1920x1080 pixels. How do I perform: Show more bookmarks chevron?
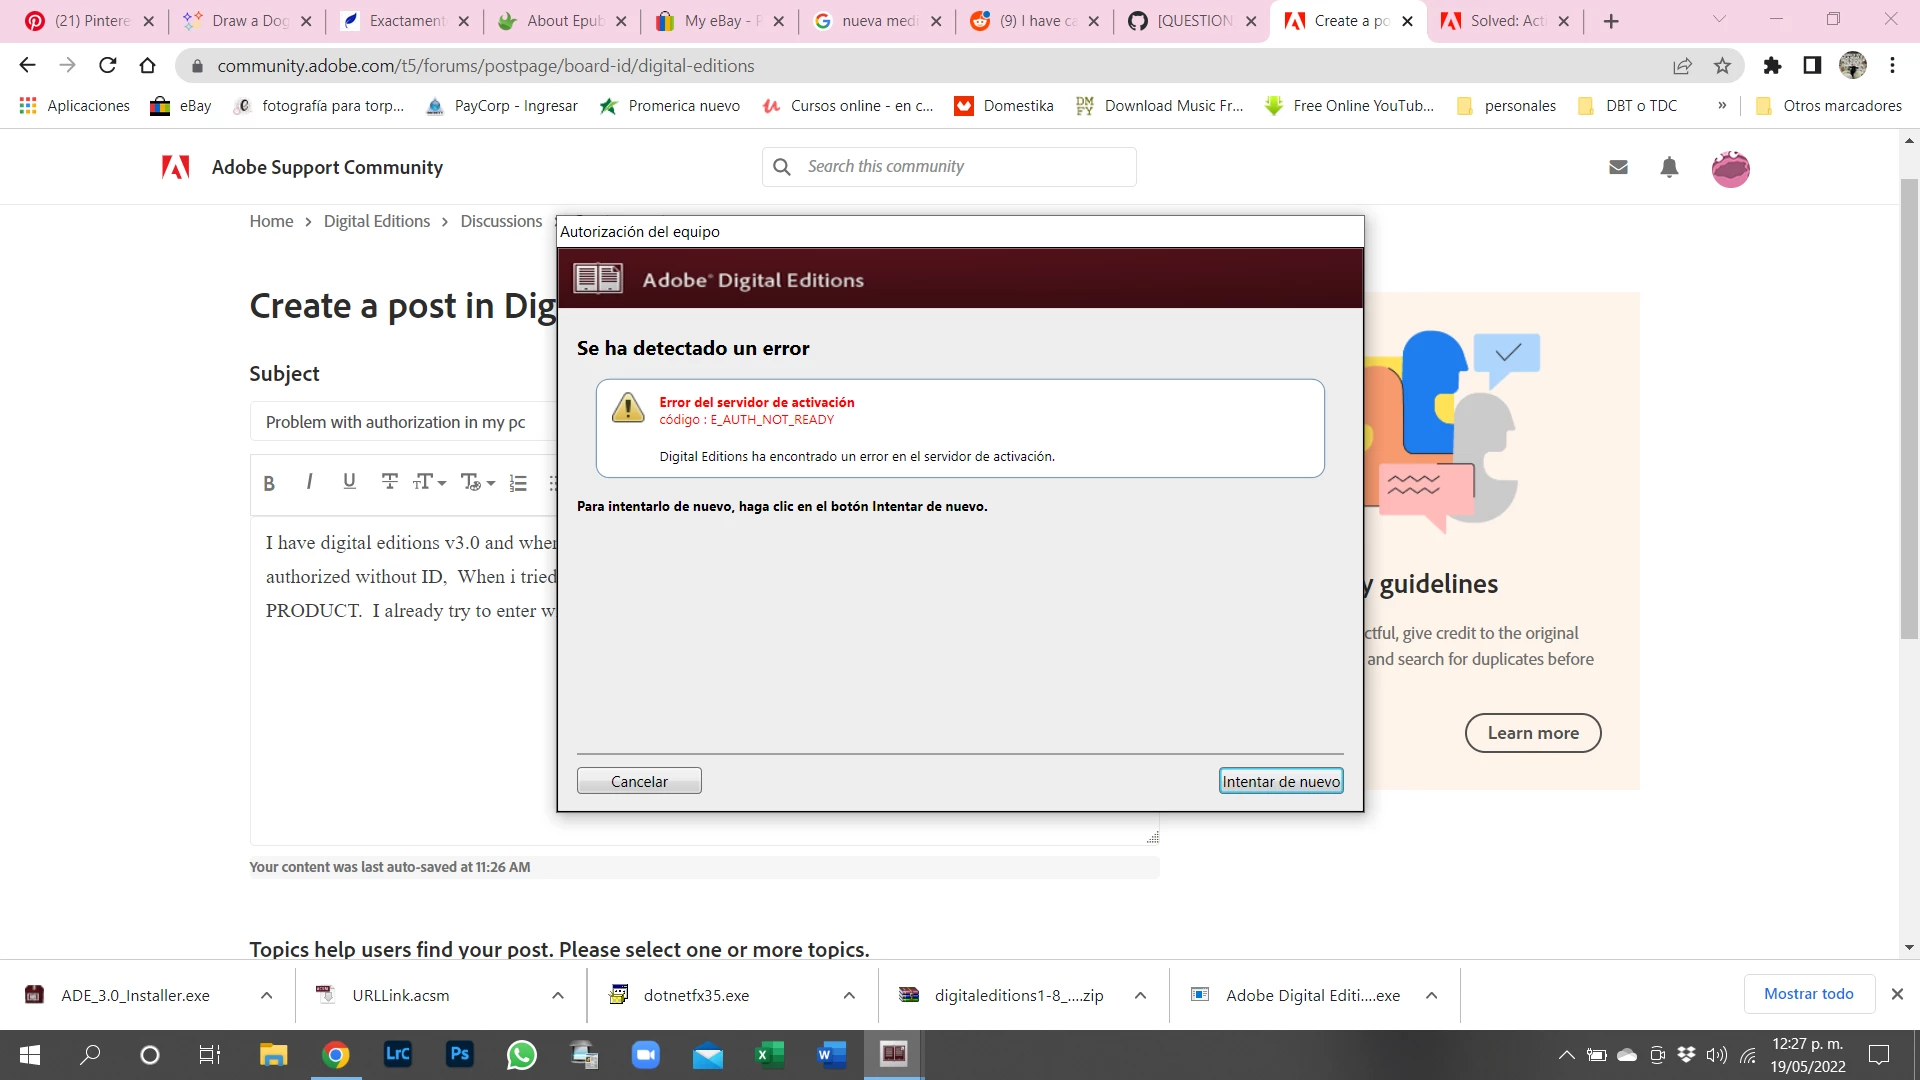(x=1722, y=106)
